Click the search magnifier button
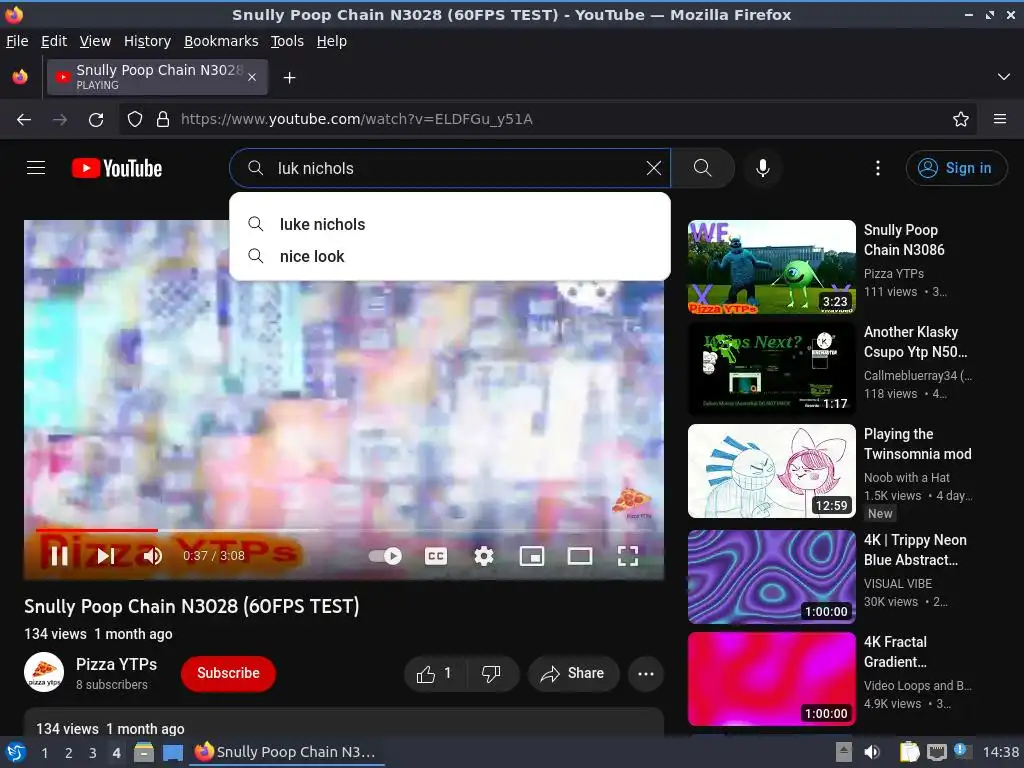Viewport: 1024px width, 768px height. click(x=703, y=168)
